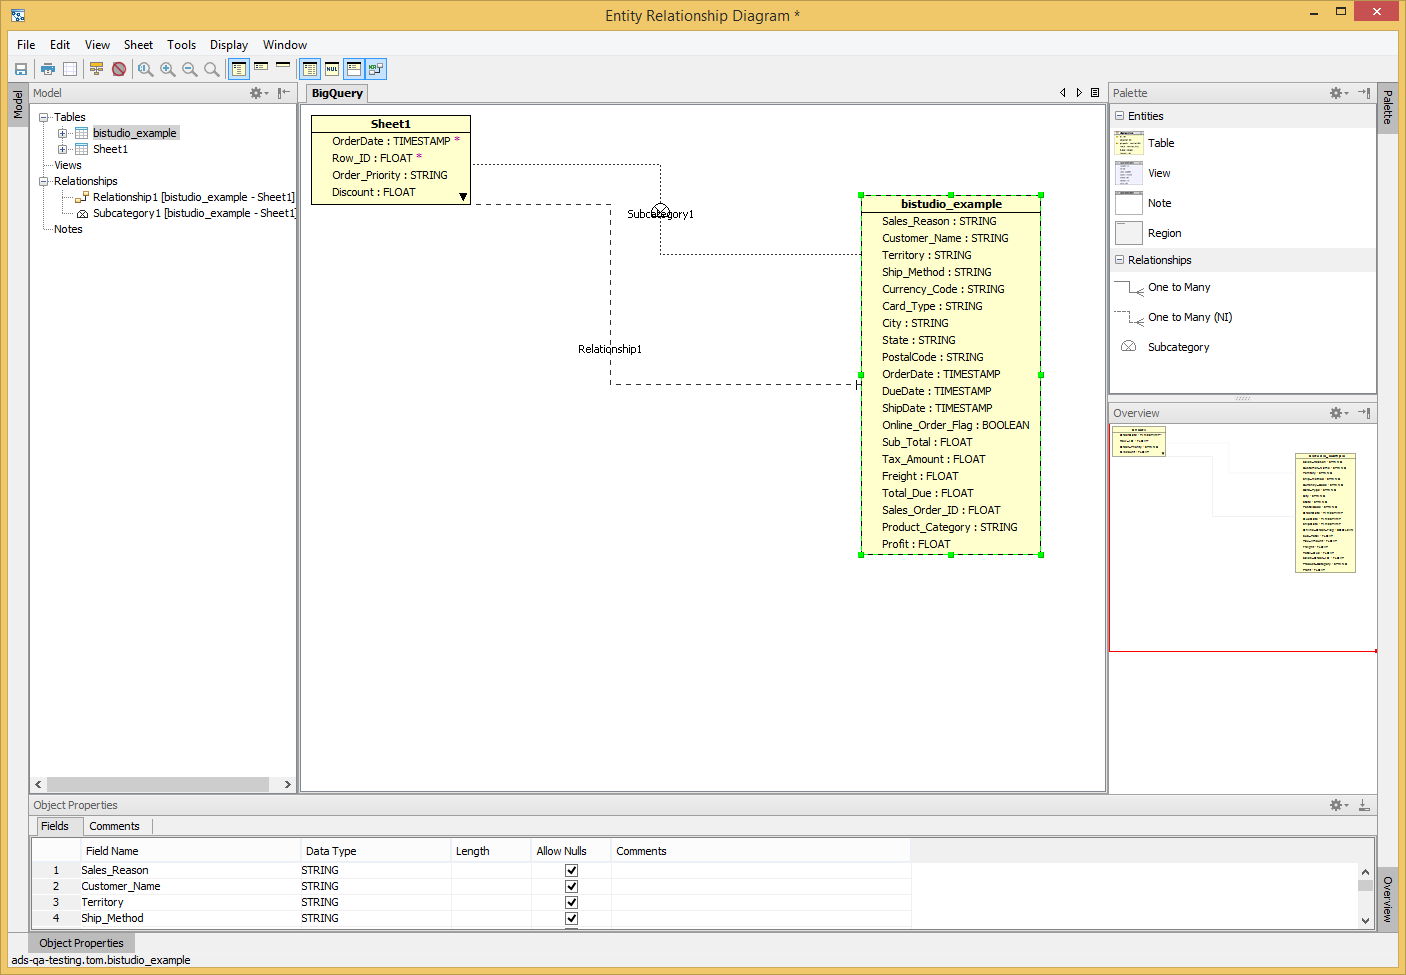
Task: Expand Sheet1 entity fields with down arrow
Action: point(463,197)
